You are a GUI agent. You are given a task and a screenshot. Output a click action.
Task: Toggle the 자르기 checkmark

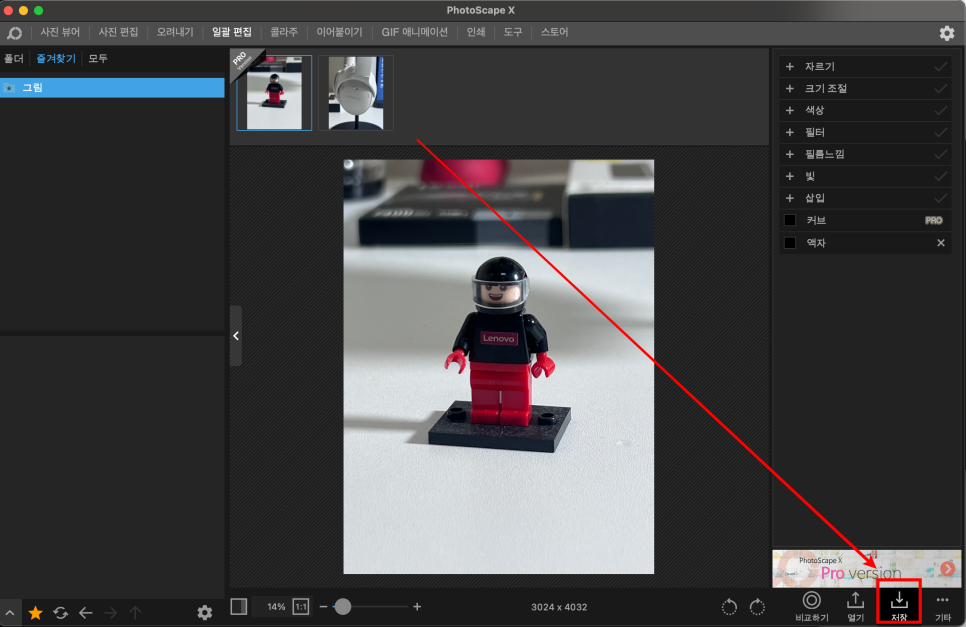pos(941,67)
